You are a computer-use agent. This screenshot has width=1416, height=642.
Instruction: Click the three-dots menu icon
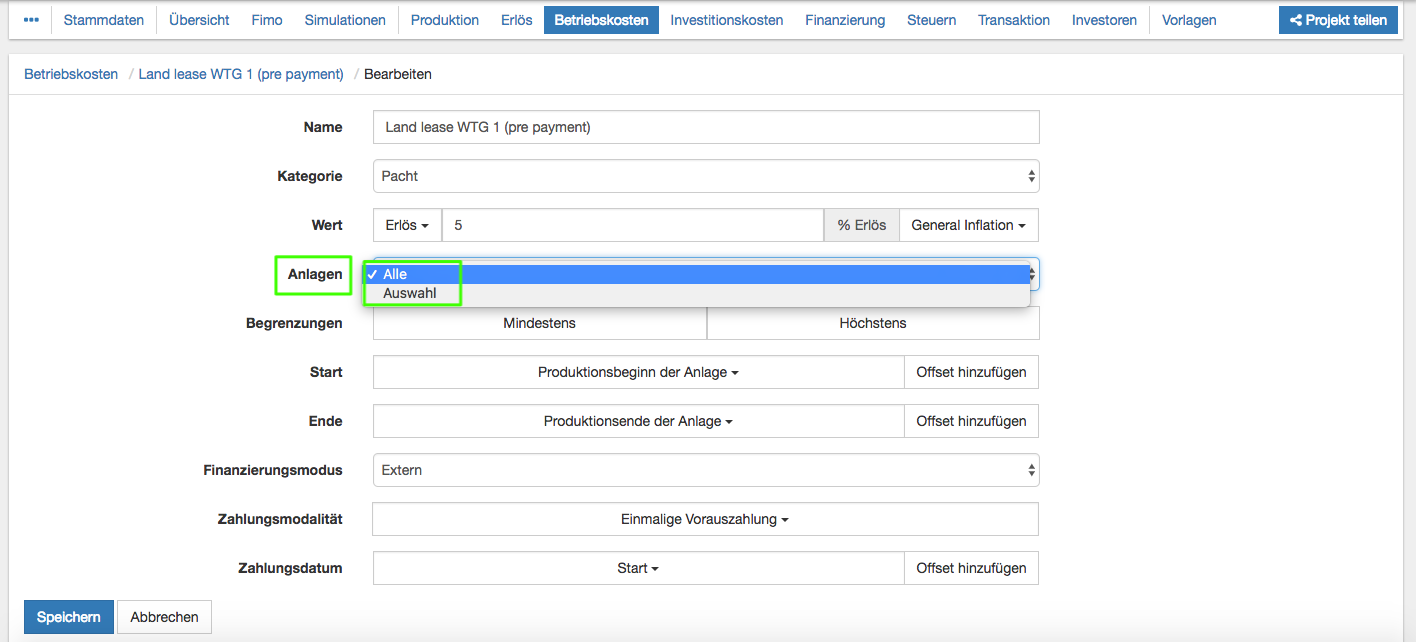click(x=31, y=20)
